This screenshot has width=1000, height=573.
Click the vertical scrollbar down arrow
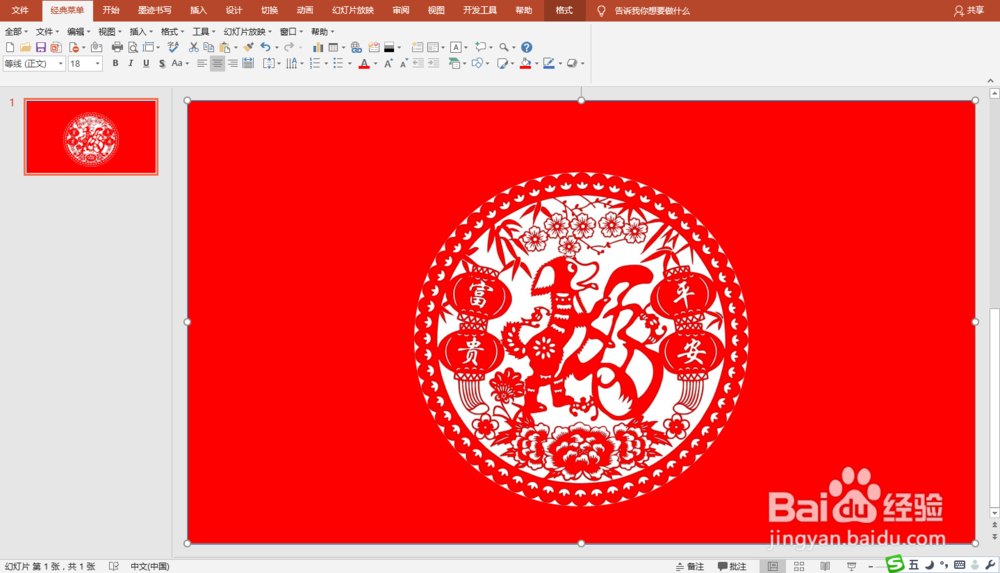tap(994, 514)
